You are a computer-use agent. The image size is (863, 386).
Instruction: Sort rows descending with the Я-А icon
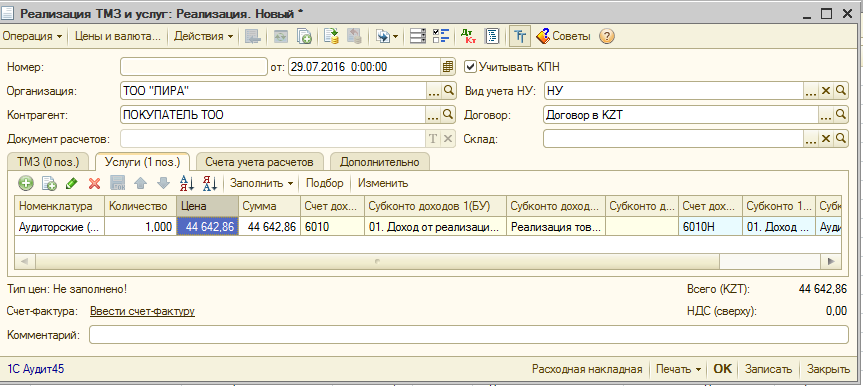coord(210,183)
